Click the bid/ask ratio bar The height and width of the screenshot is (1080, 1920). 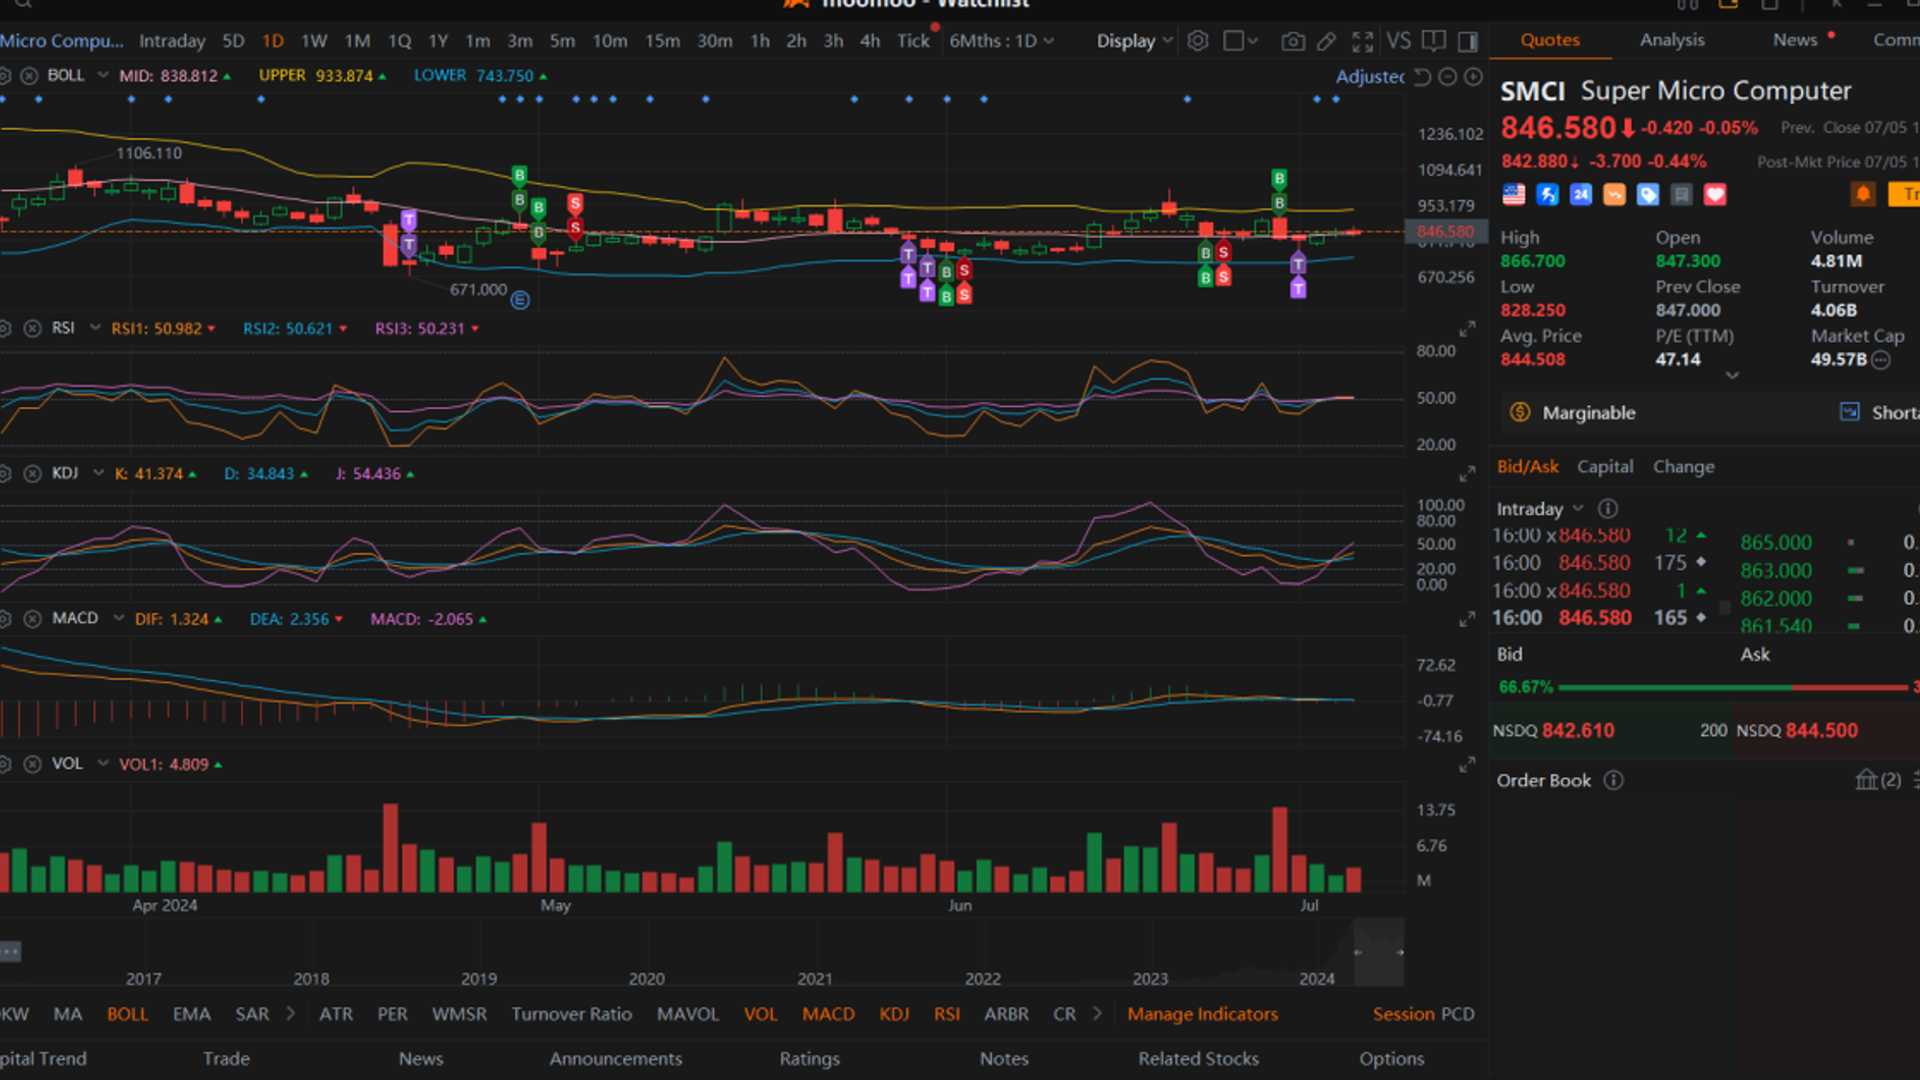1732,687
